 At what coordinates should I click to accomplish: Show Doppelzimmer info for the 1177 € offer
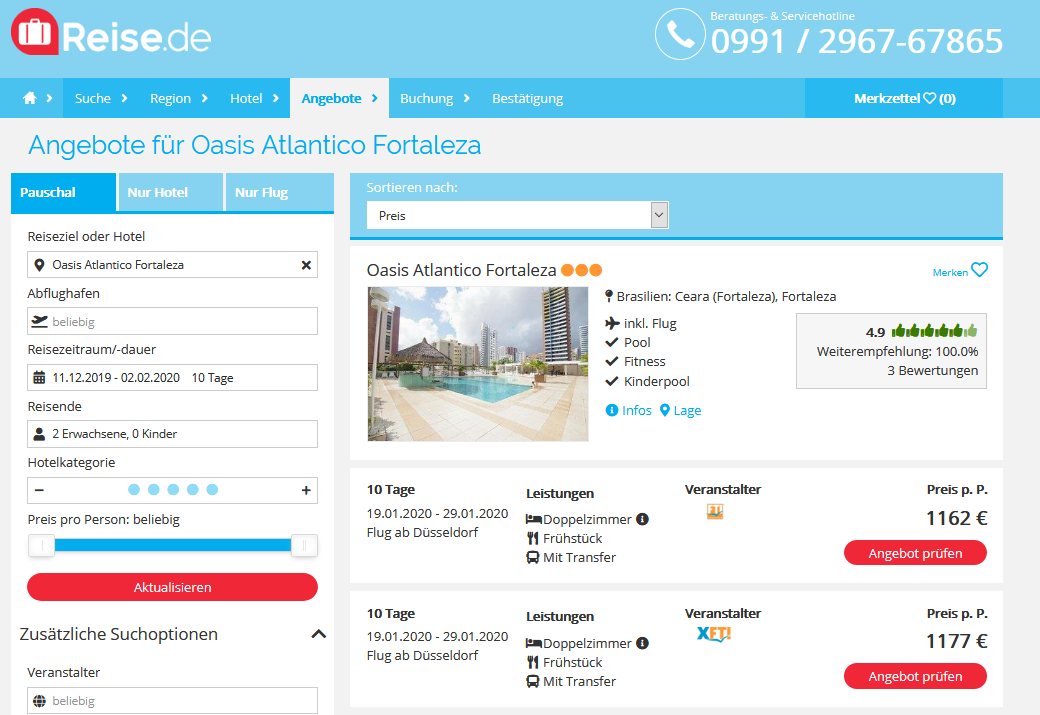tap(642, 643)
